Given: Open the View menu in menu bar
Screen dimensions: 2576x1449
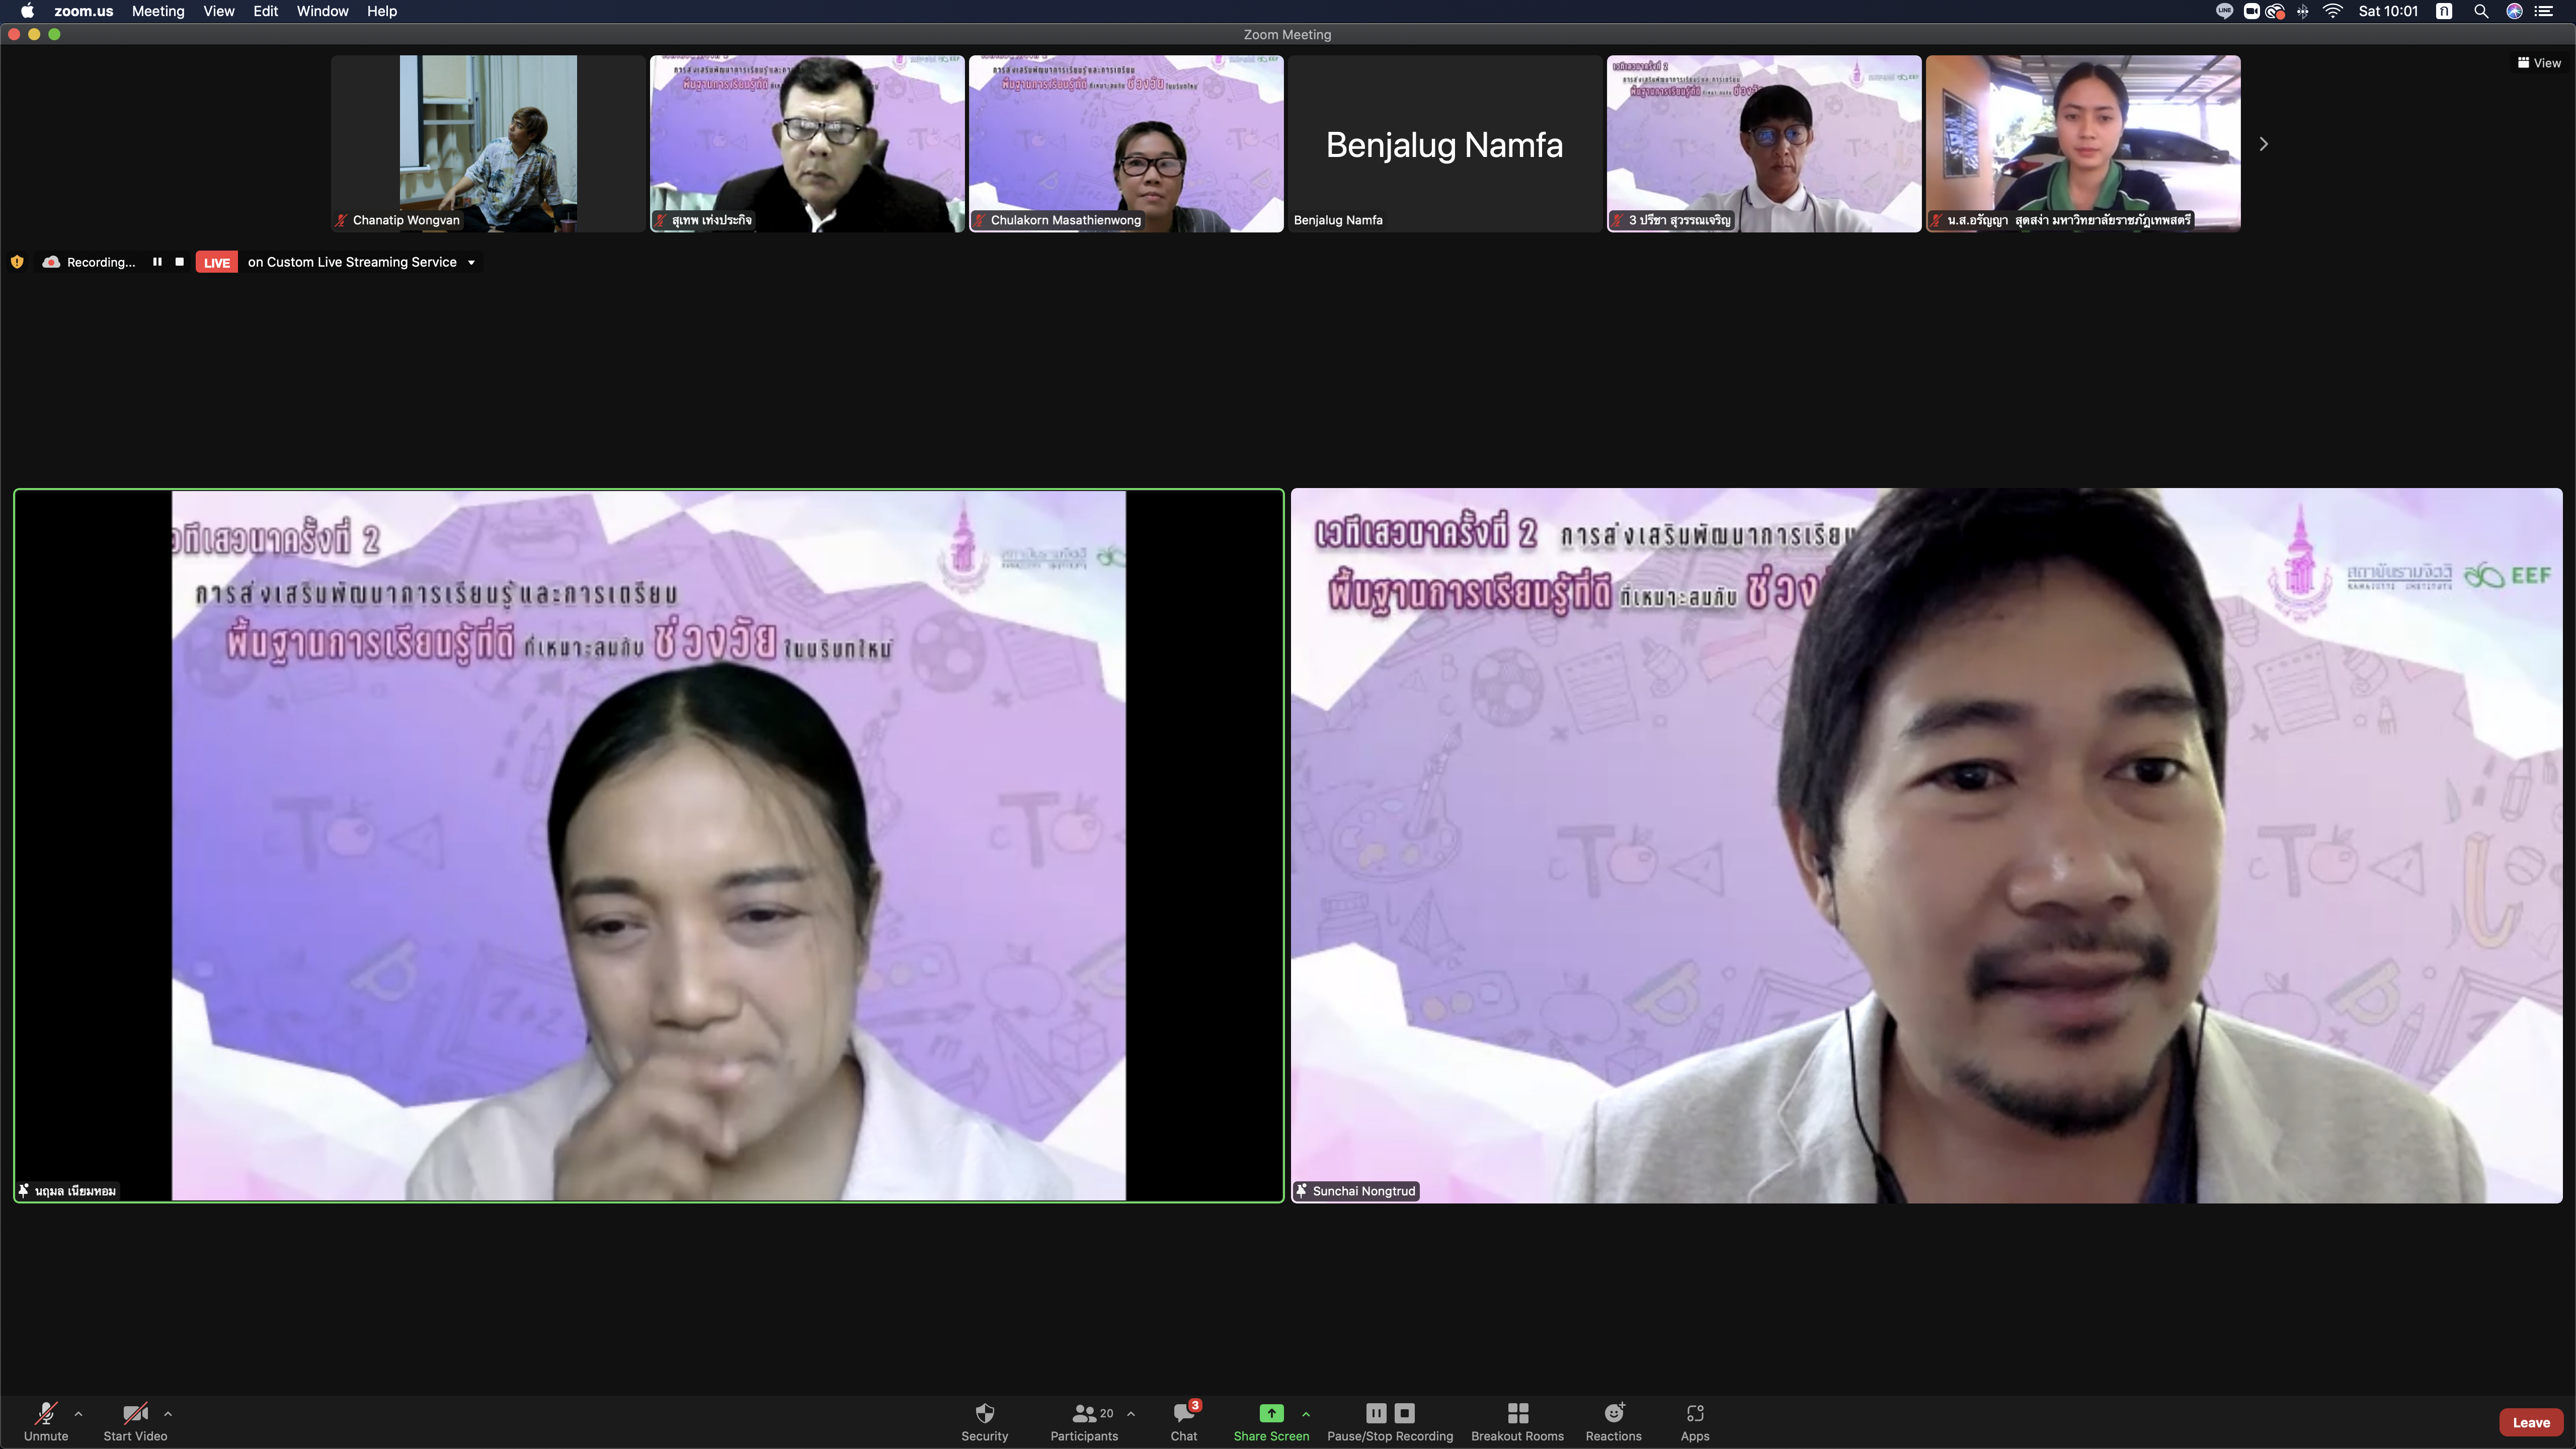Looking at the screenshot, I should (x=218, y=11).
